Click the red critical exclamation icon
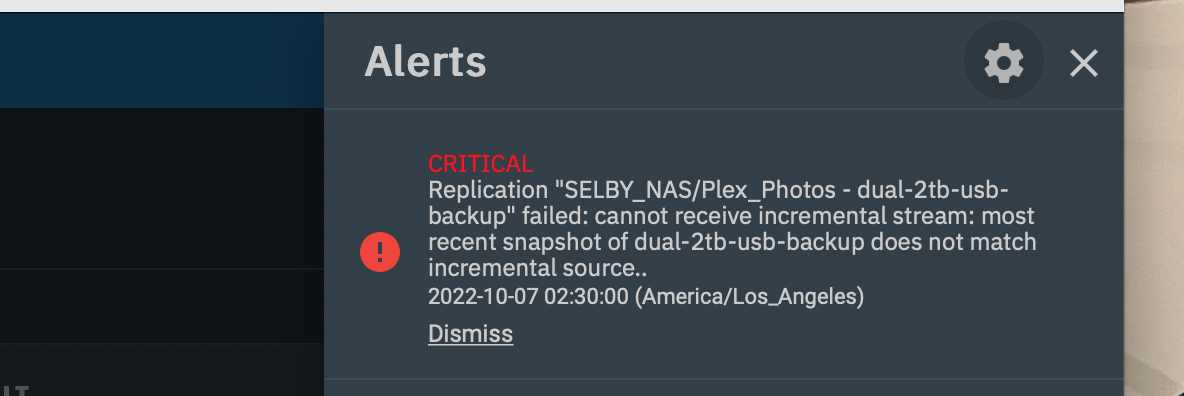 (x=380, y=252)
